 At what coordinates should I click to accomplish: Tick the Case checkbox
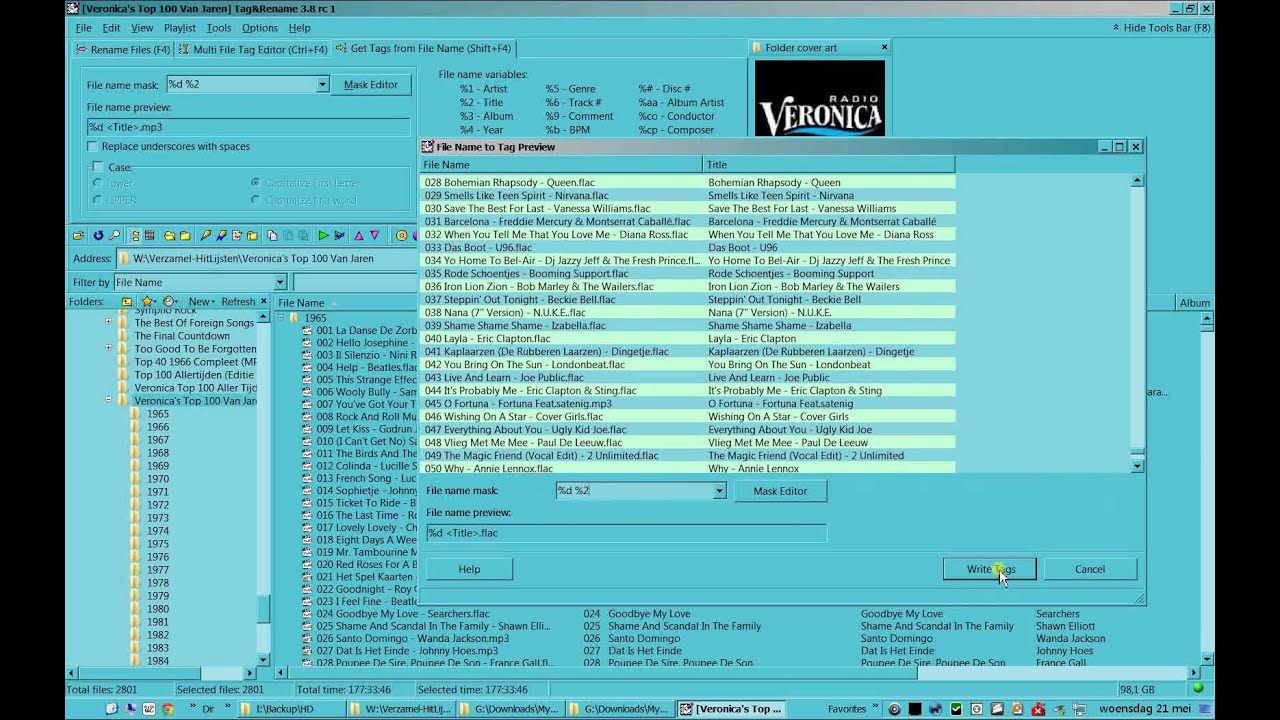(97, 167)
